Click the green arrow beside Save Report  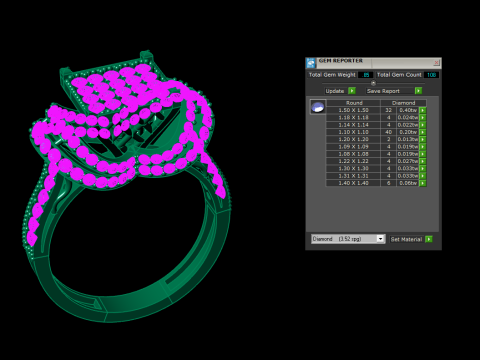[x=418, y=91]
